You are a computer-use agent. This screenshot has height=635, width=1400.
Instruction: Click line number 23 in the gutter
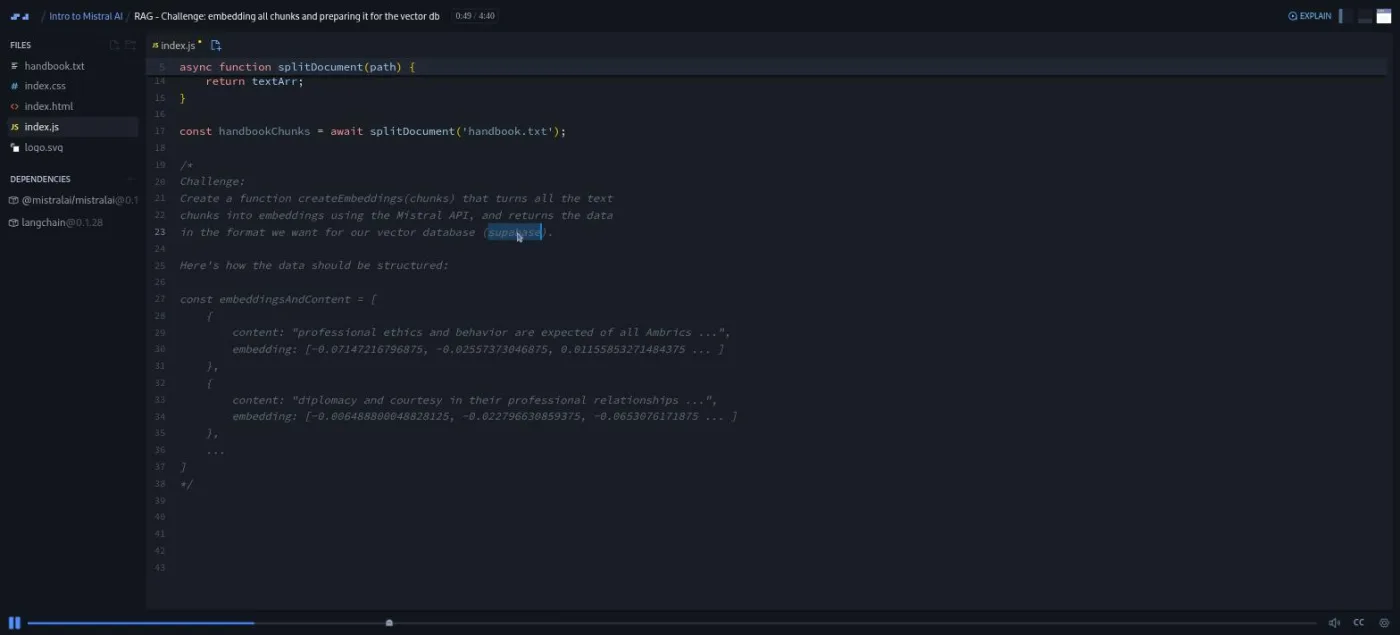click(160, 232)
